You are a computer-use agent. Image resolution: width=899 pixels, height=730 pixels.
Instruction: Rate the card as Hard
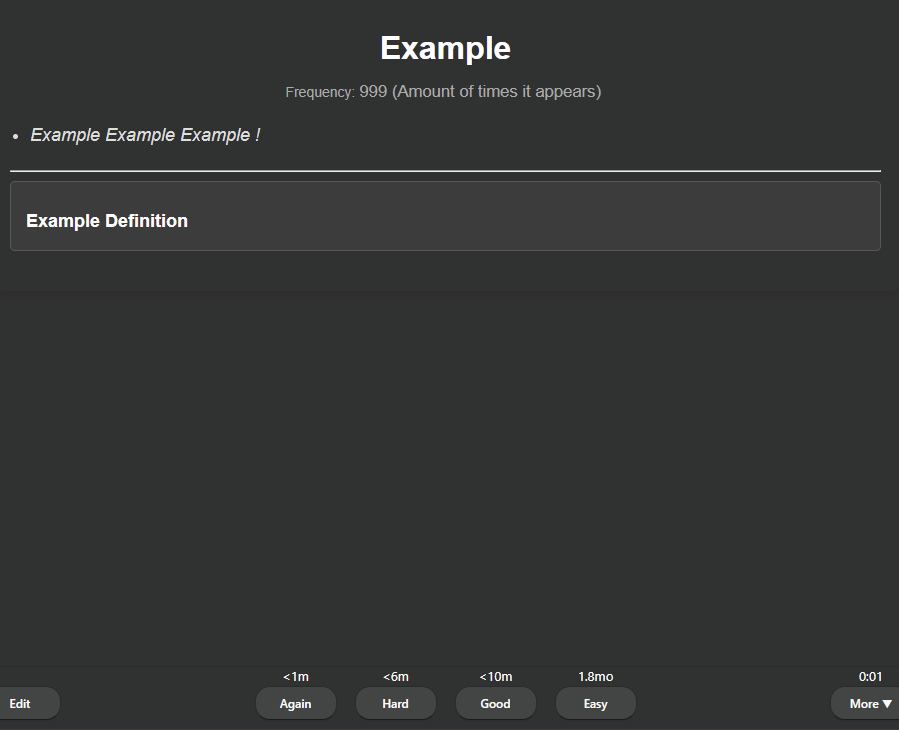tap(395, 703)
